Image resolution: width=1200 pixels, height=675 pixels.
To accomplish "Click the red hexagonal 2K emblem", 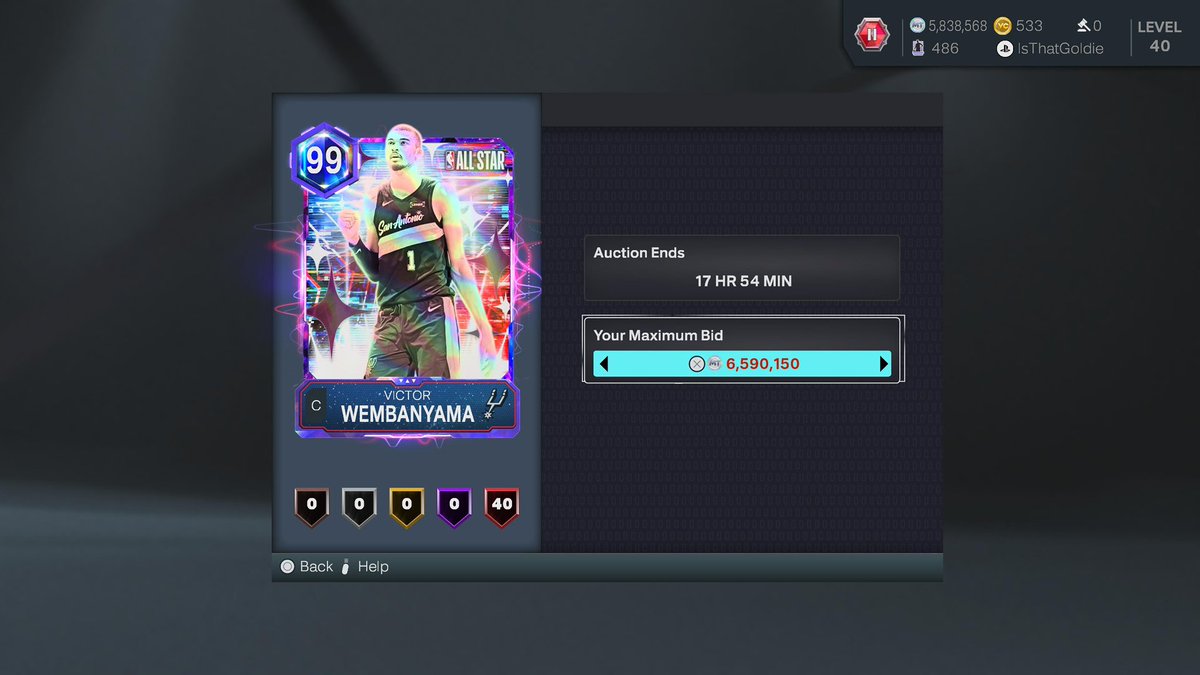I will point(871,35).
